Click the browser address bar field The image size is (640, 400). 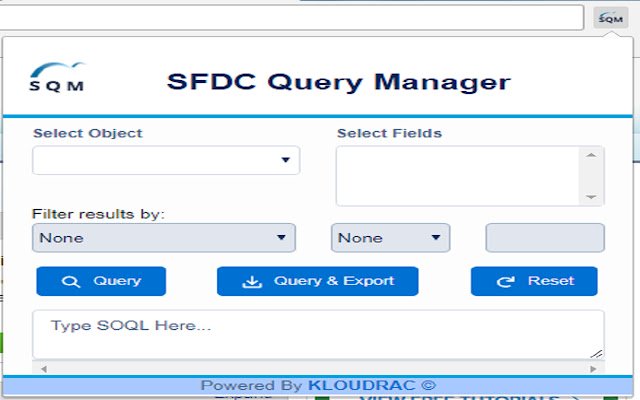point(291,18)
